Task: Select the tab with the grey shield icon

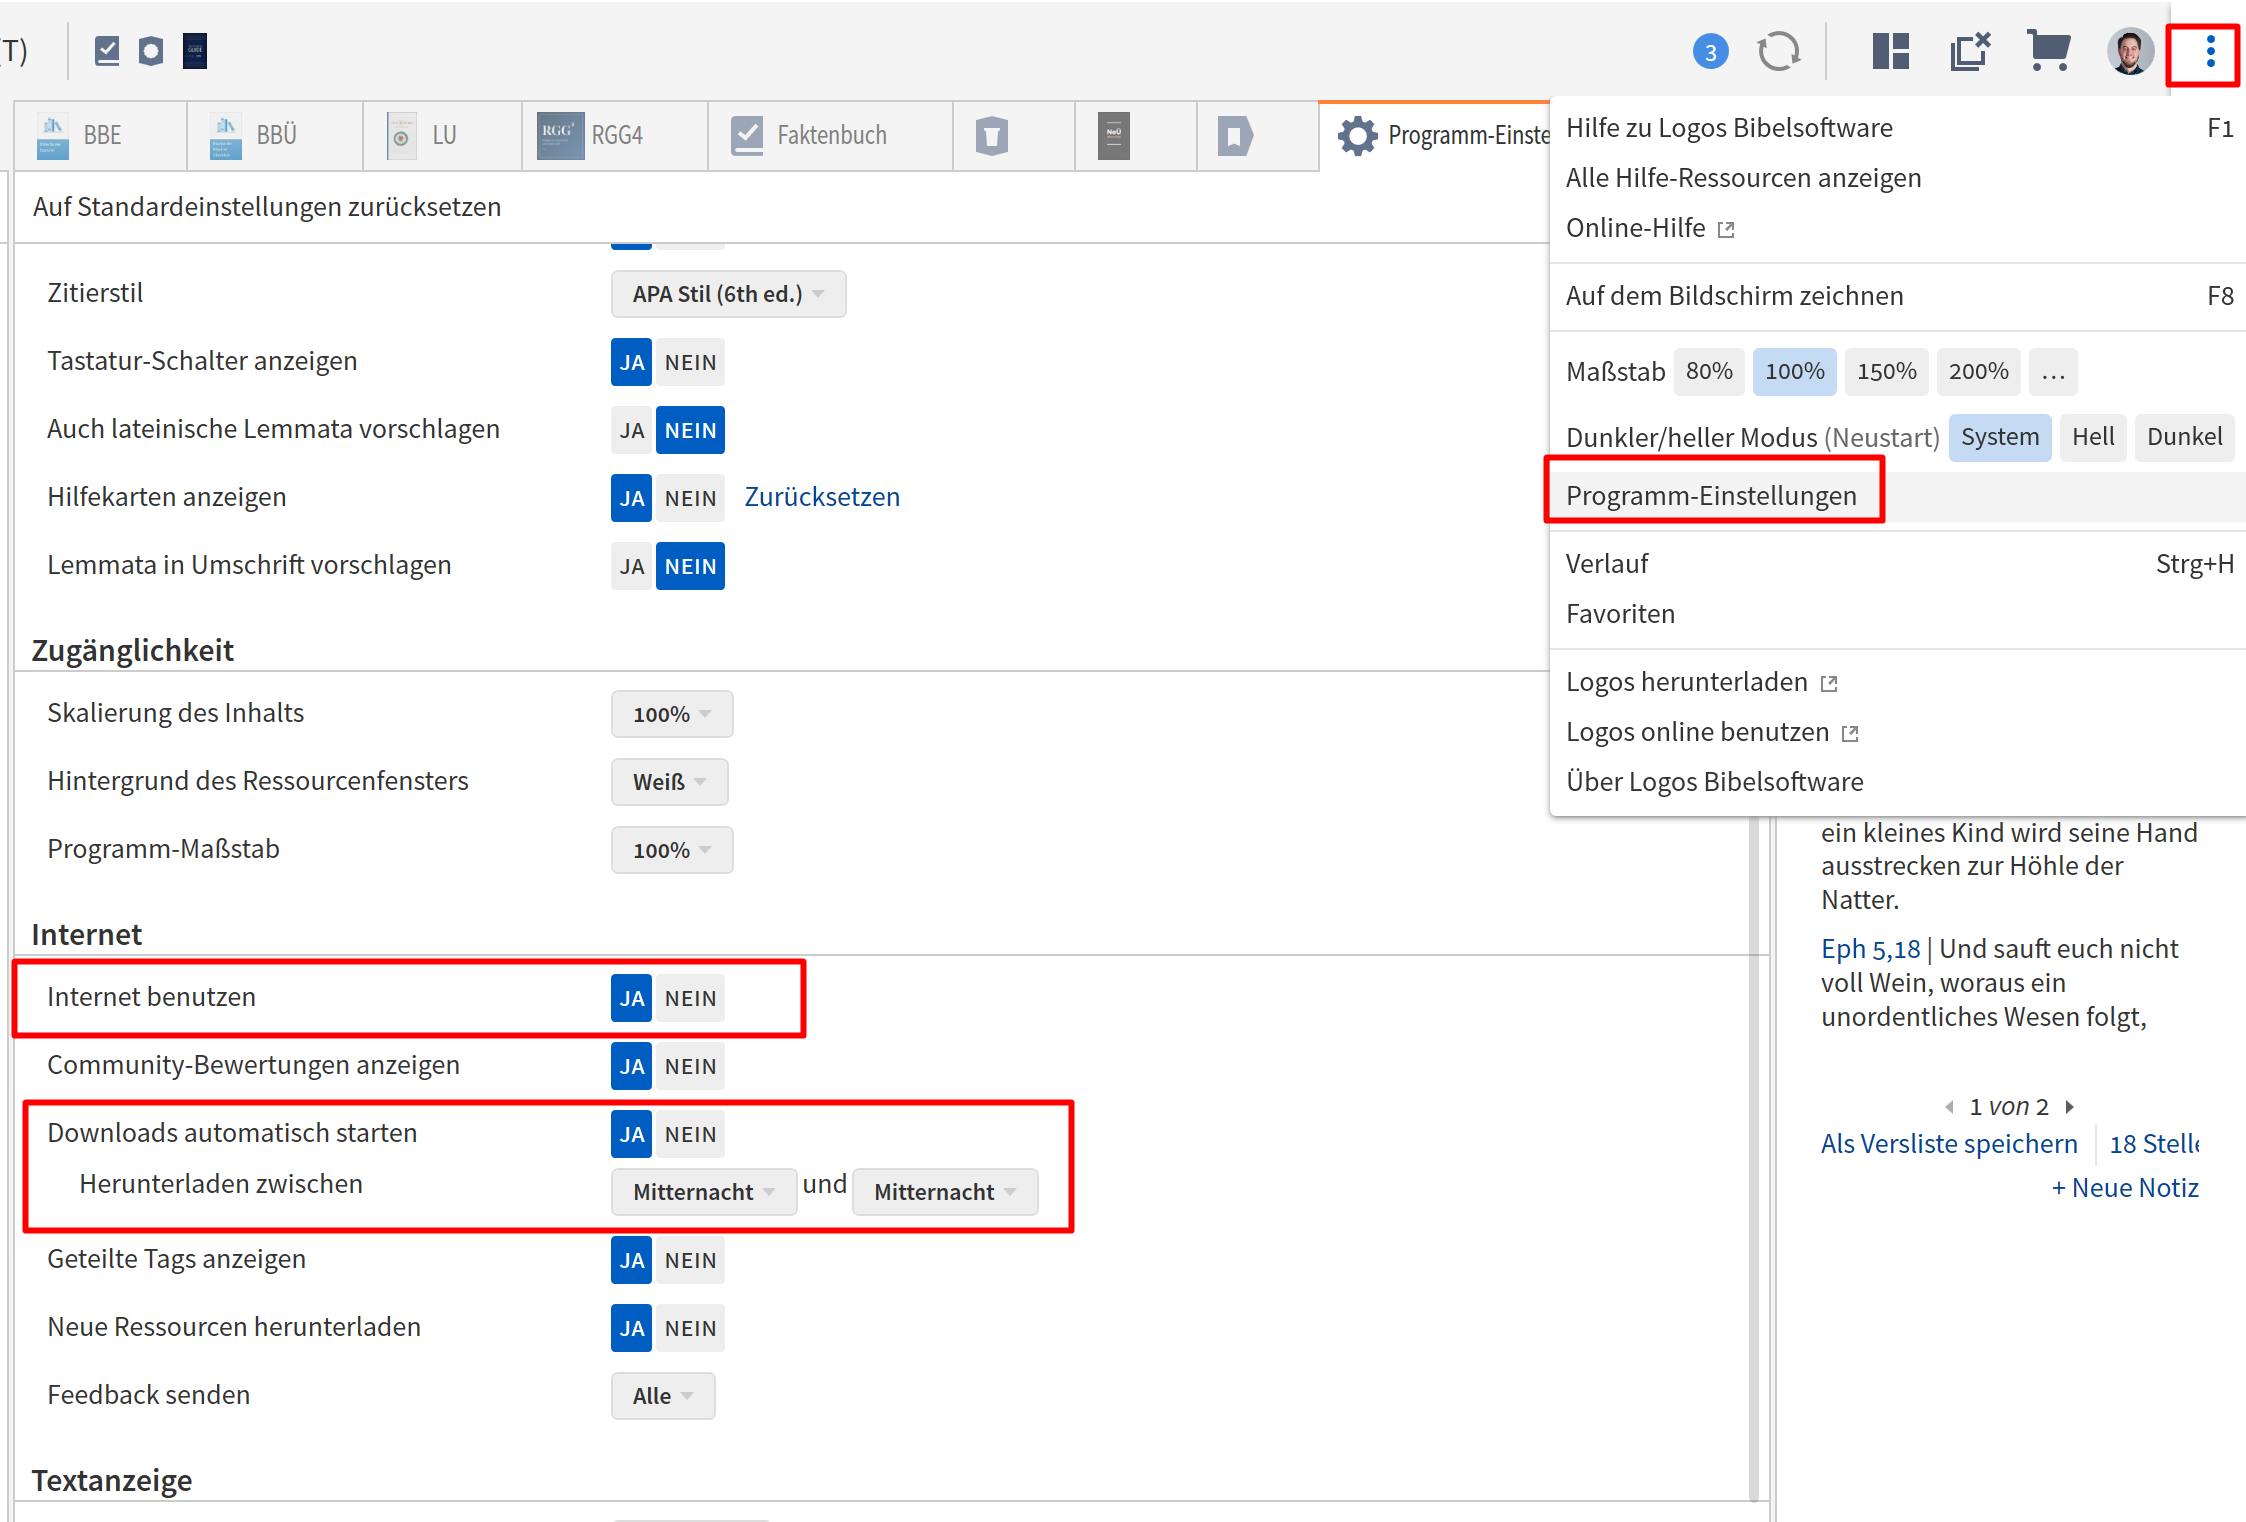Action: coord(1014,136)
